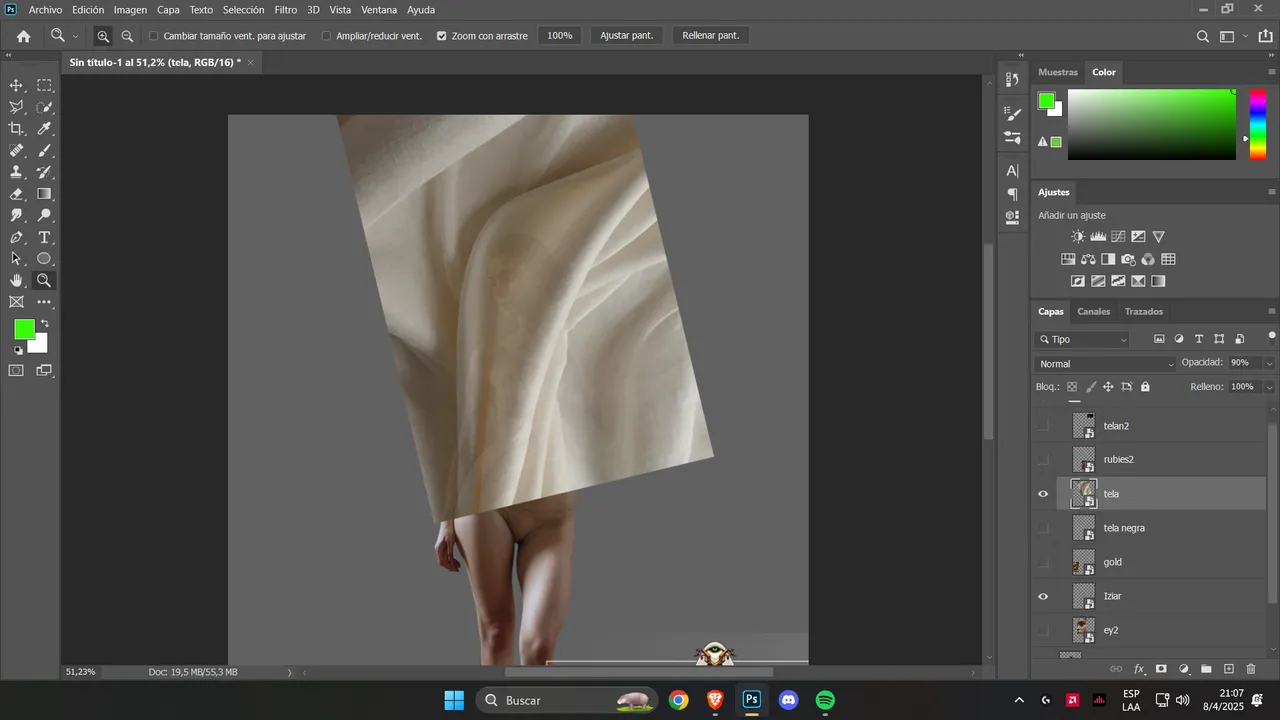
Task: Delete layer using trash icon
Action: pyautogui.click(x=1251, y=669)
